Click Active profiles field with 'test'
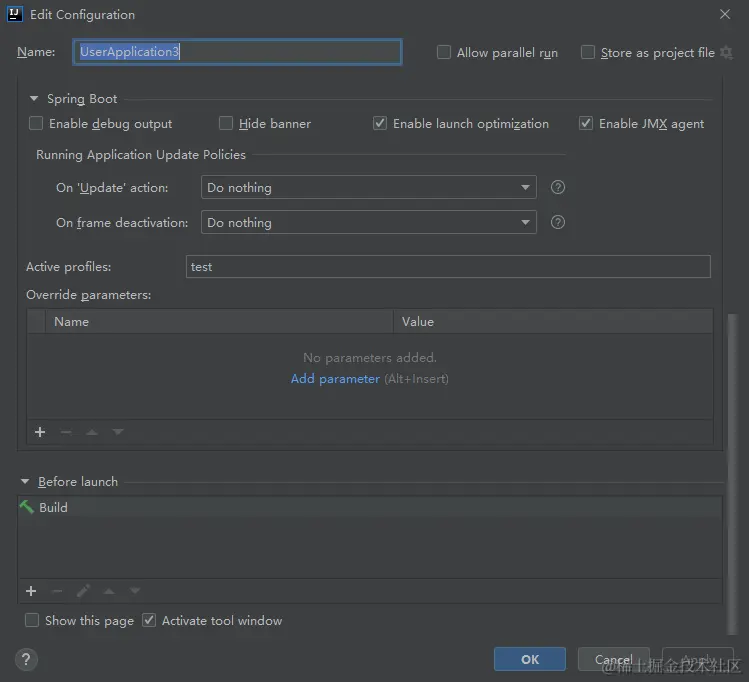 448,266
